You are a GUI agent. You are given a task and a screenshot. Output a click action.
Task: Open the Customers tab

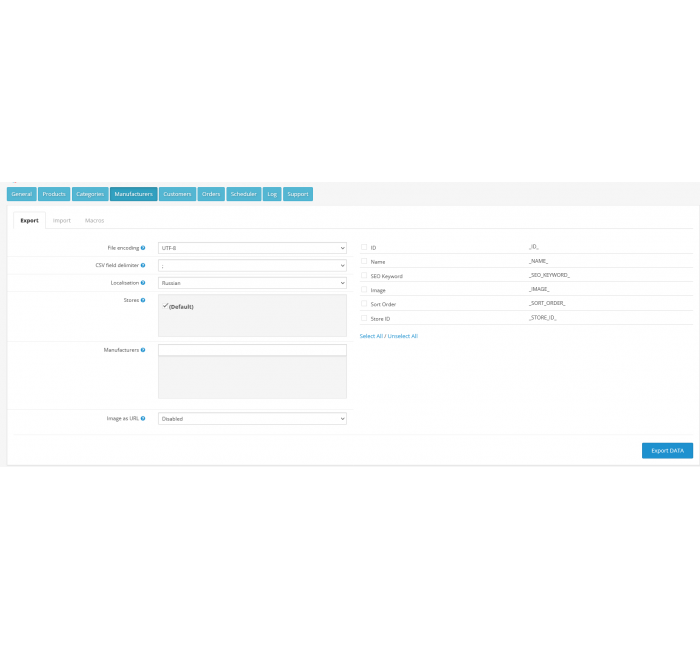click(177, 194)
